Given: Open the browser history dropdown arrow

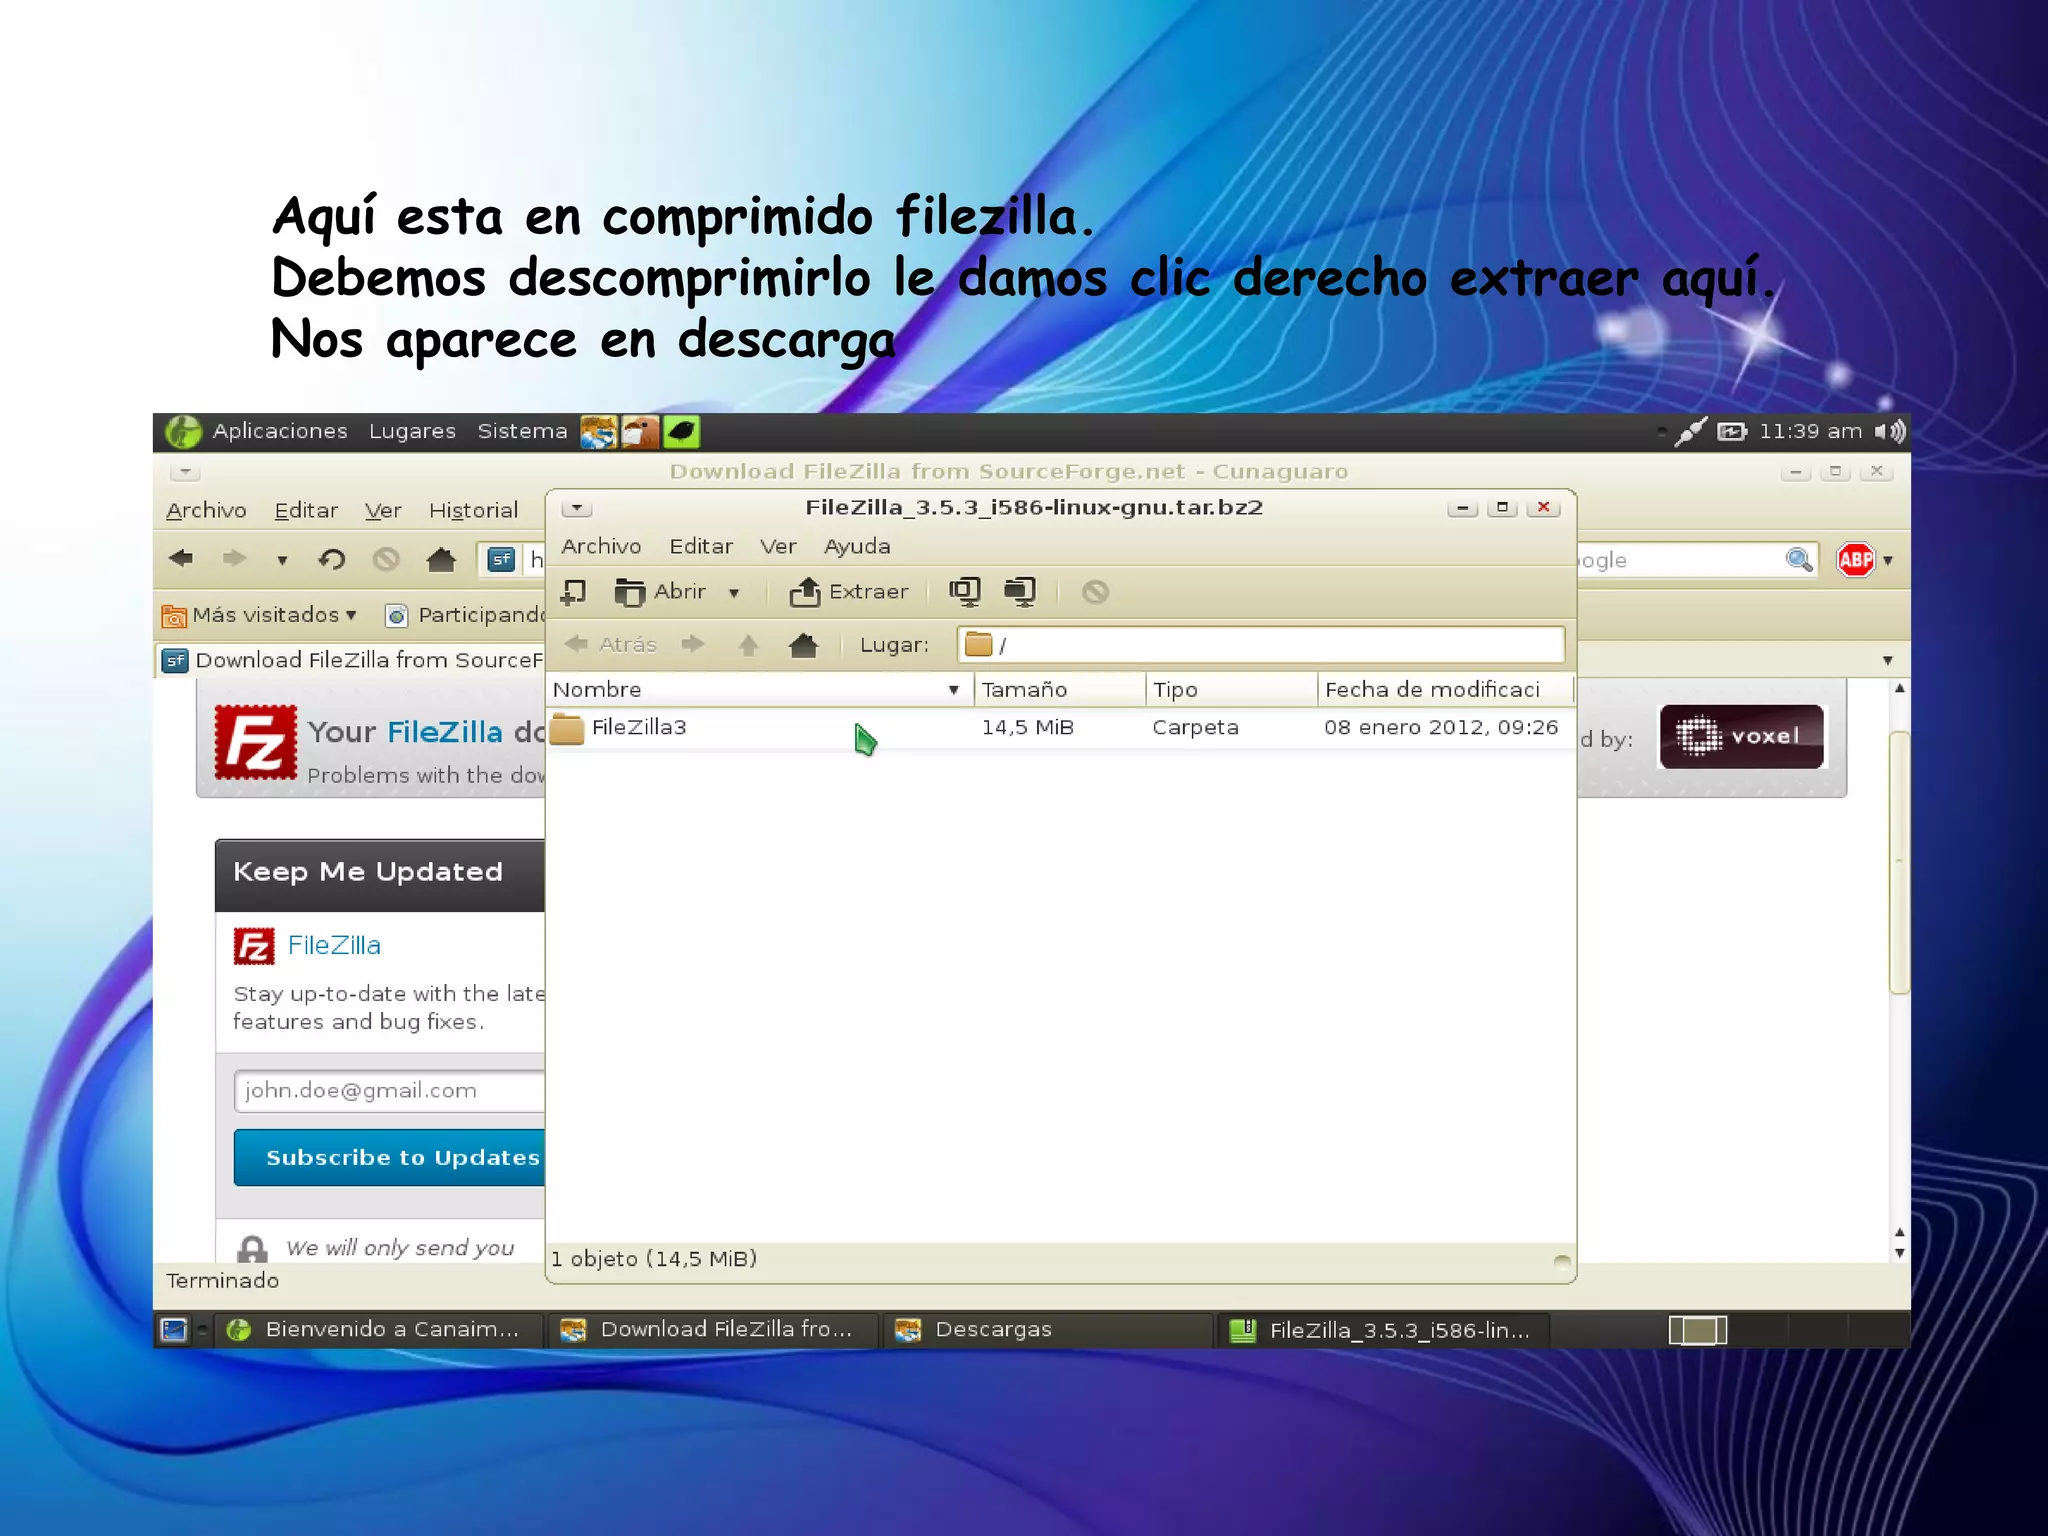Looking at the screenshot, I should tap(282, 560).
